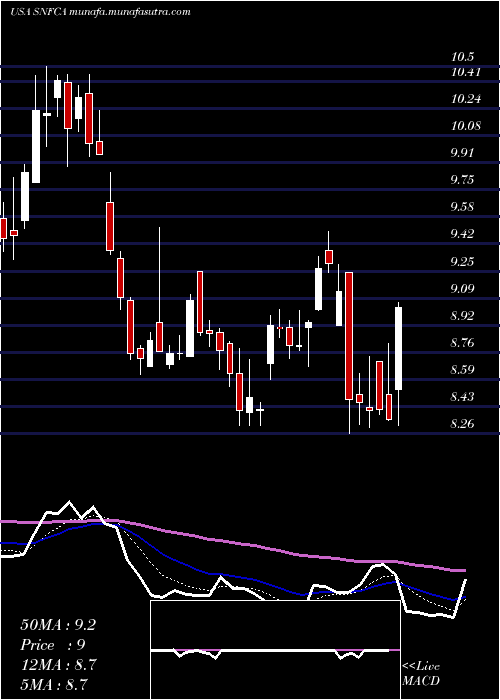Click the 12MA : 8.7 reading
The width and height of the screenshot is (500, 700).
tap(58, 665)
